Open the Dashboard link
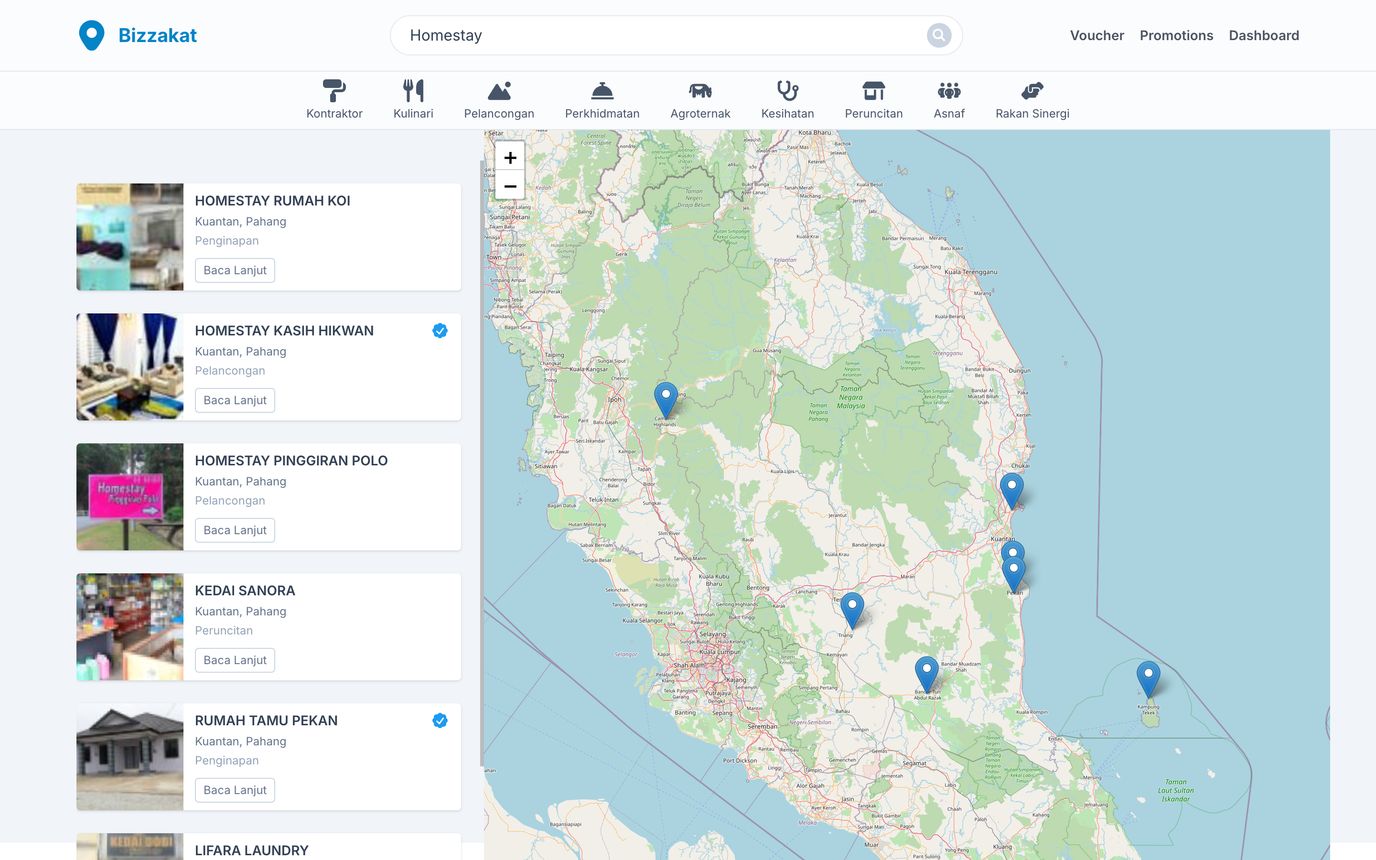The height and width of the screenshot is (860, 1376). click(x=1264, y=36)
